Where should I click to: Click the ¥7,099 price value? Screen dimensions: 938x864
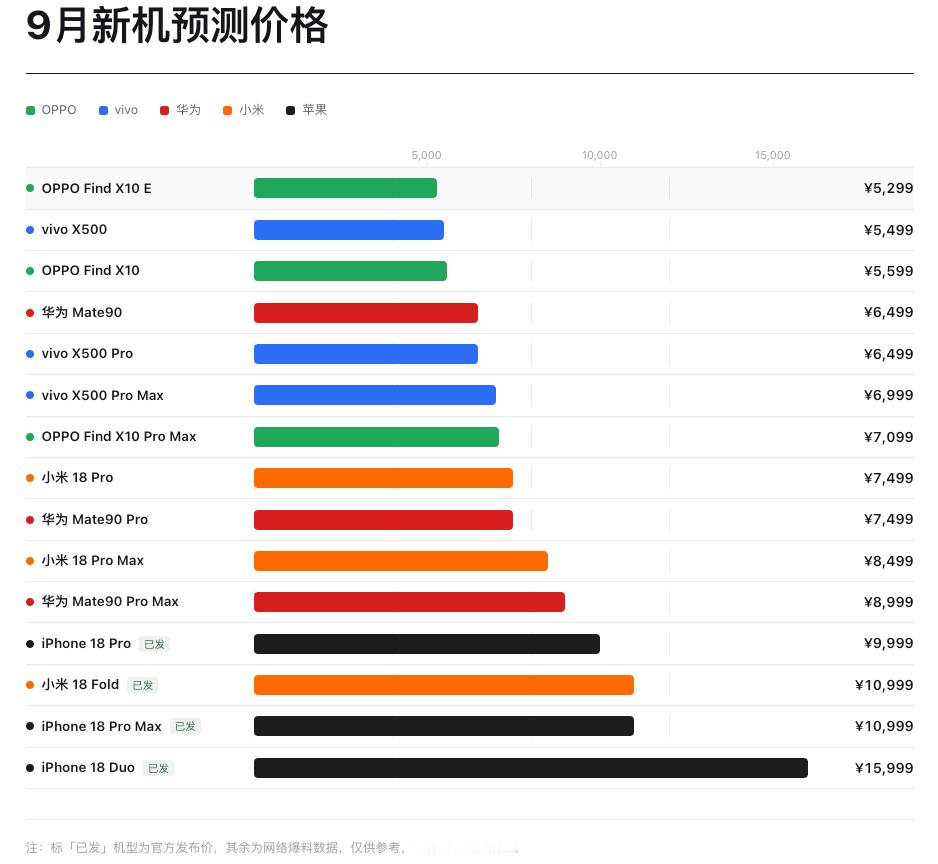pyautogui.click(x=888, y=437)
